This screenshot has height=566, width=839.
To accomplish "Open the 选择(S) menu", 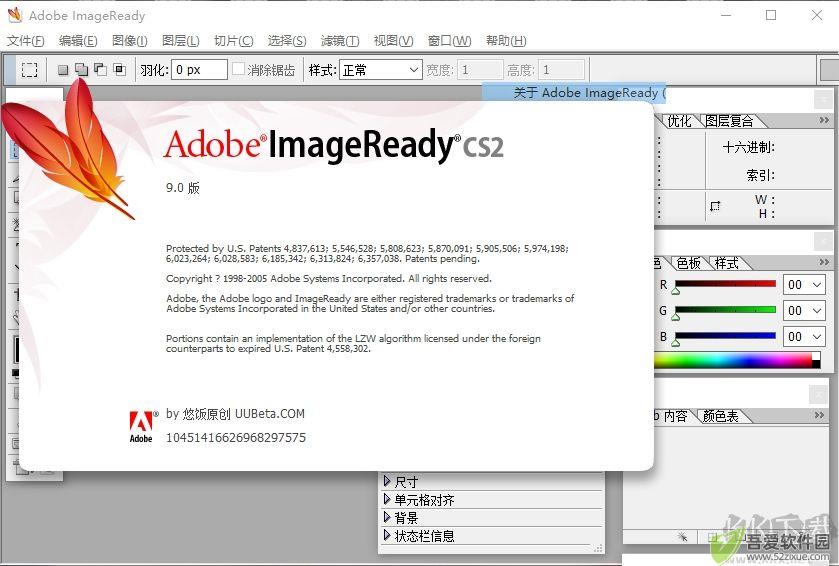I will 287,41.
